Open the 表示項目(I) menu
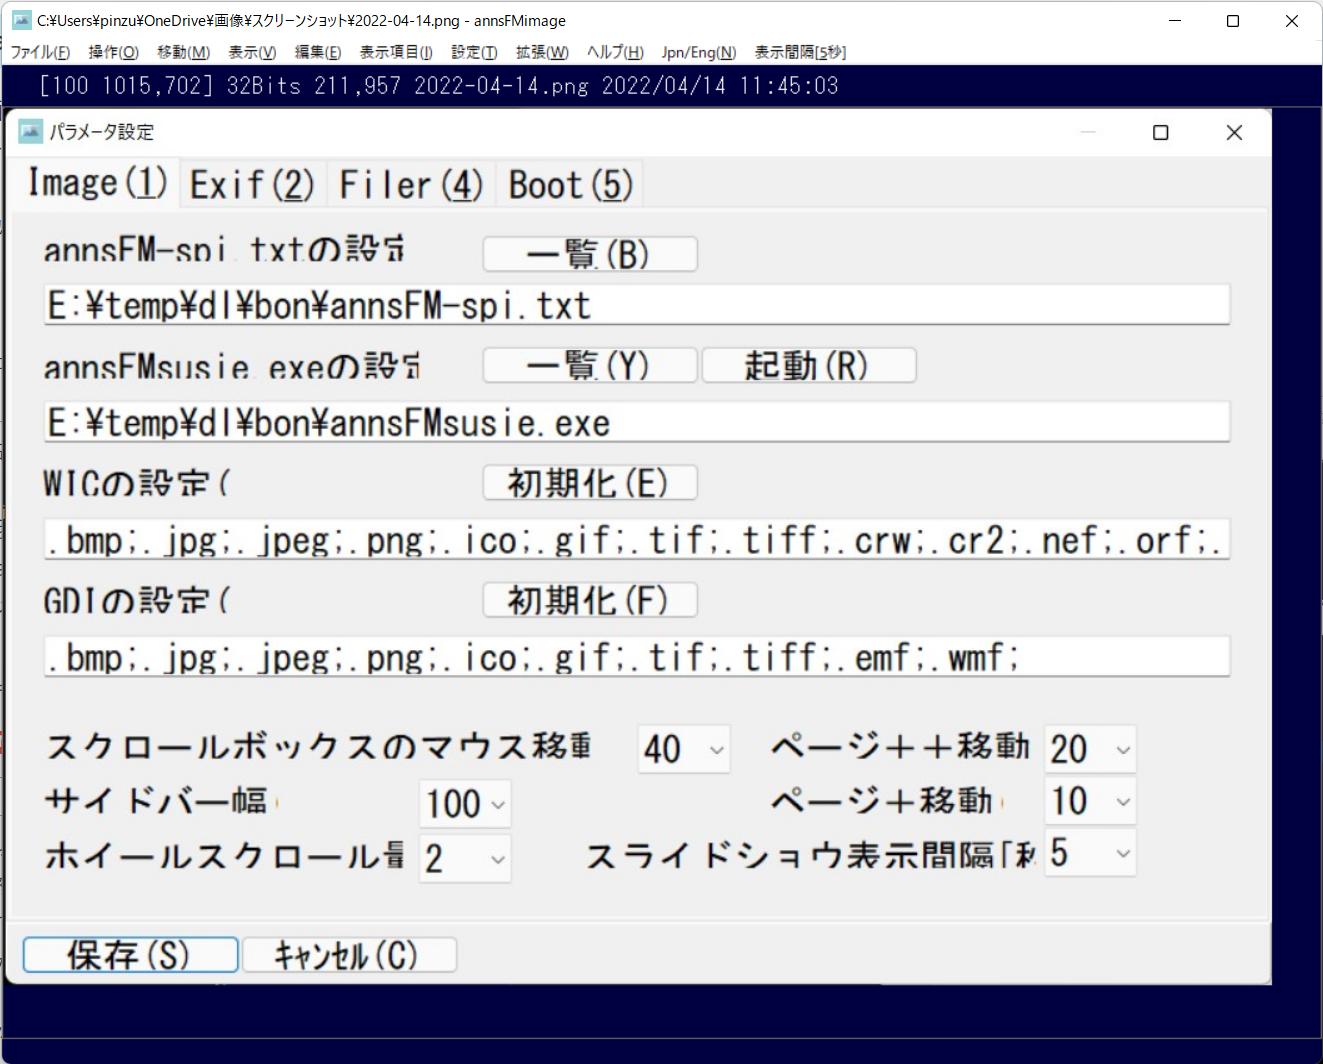 tap(396, 52)
